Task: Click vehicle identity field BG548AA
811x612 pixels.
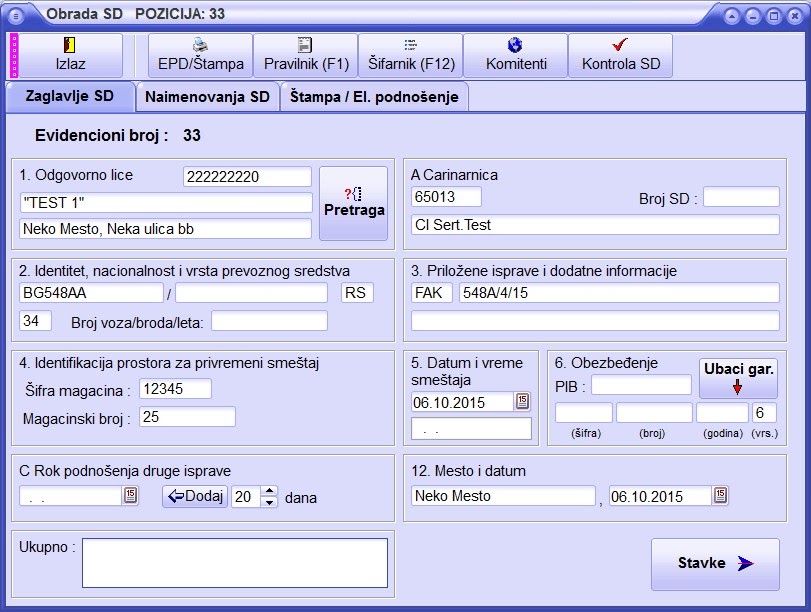Action: (92, 293)
